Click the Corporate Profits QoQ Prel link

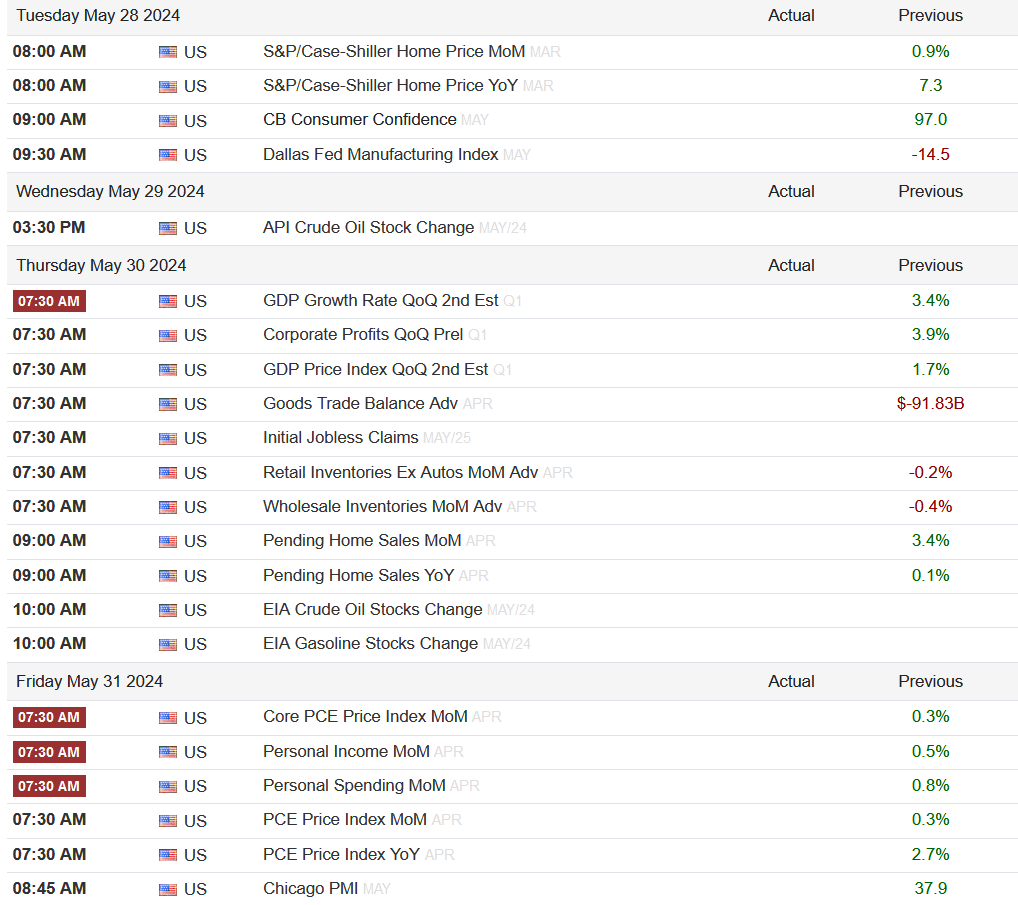pyautogui.click(x=363, y=334)
